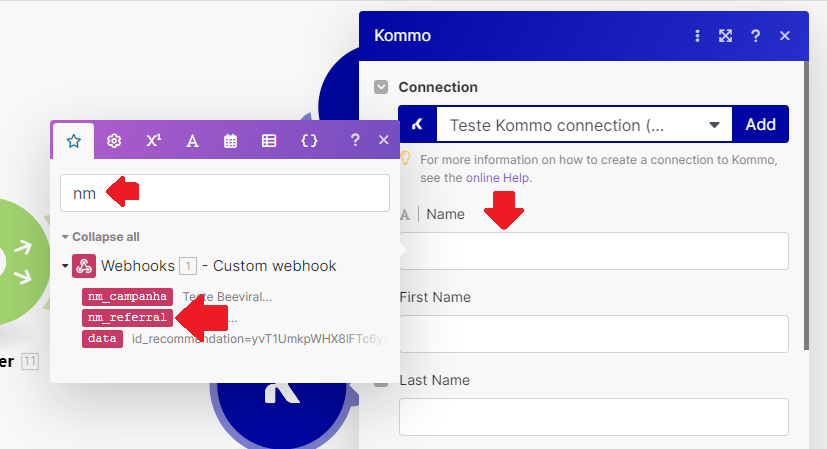
Task: Close the mapping panel
Action: pyautogui.click(x=383, y=140)
